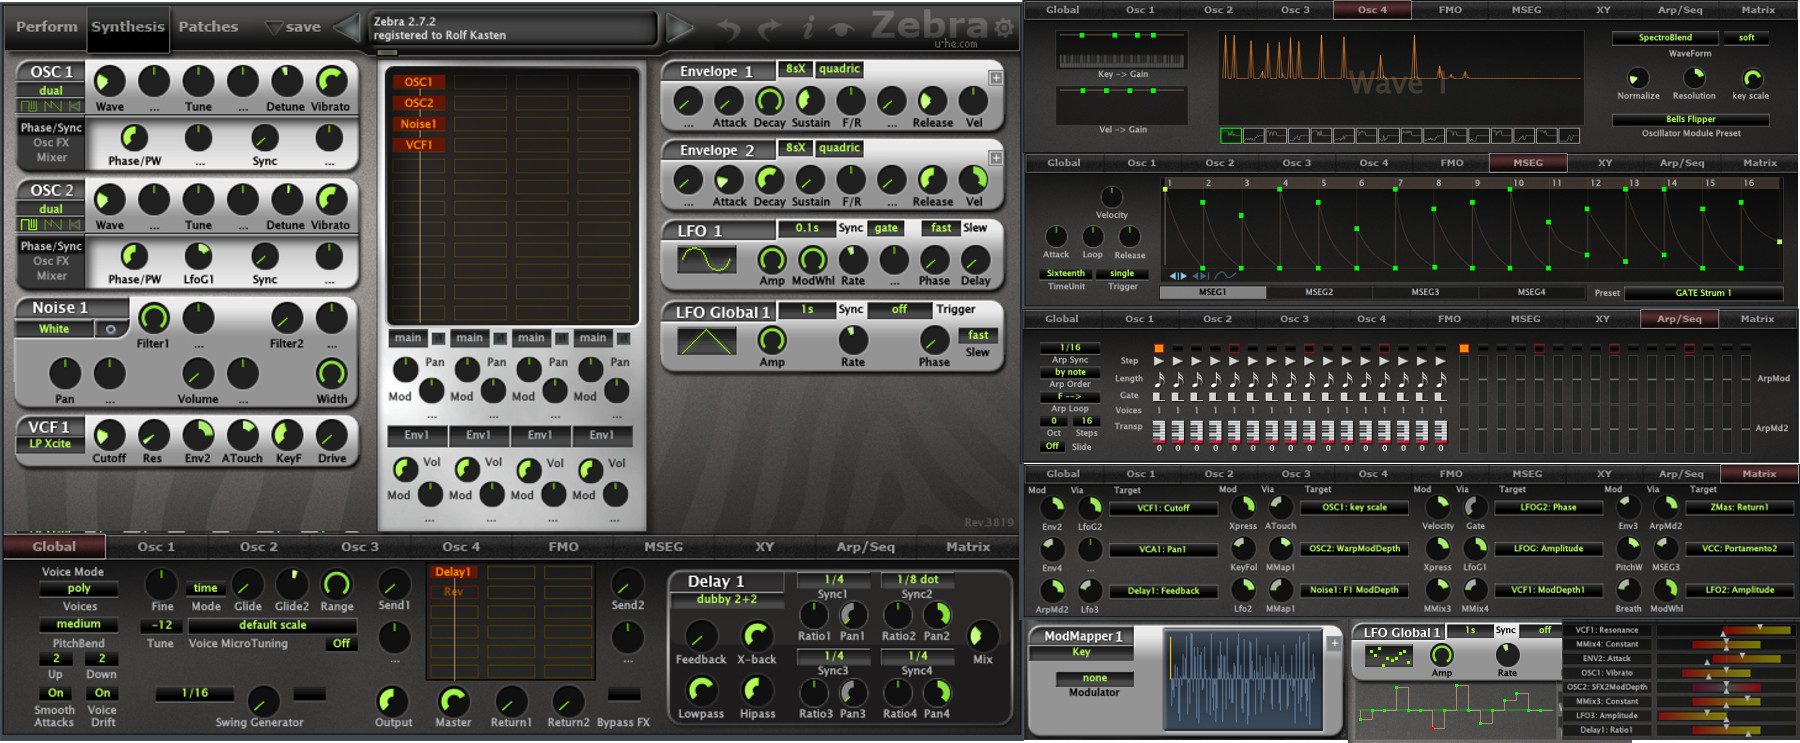This screenshot has height=743, width=1800.
Task: Adjust the VCF 1 Cutoff knob
Action: click(108, 434)
